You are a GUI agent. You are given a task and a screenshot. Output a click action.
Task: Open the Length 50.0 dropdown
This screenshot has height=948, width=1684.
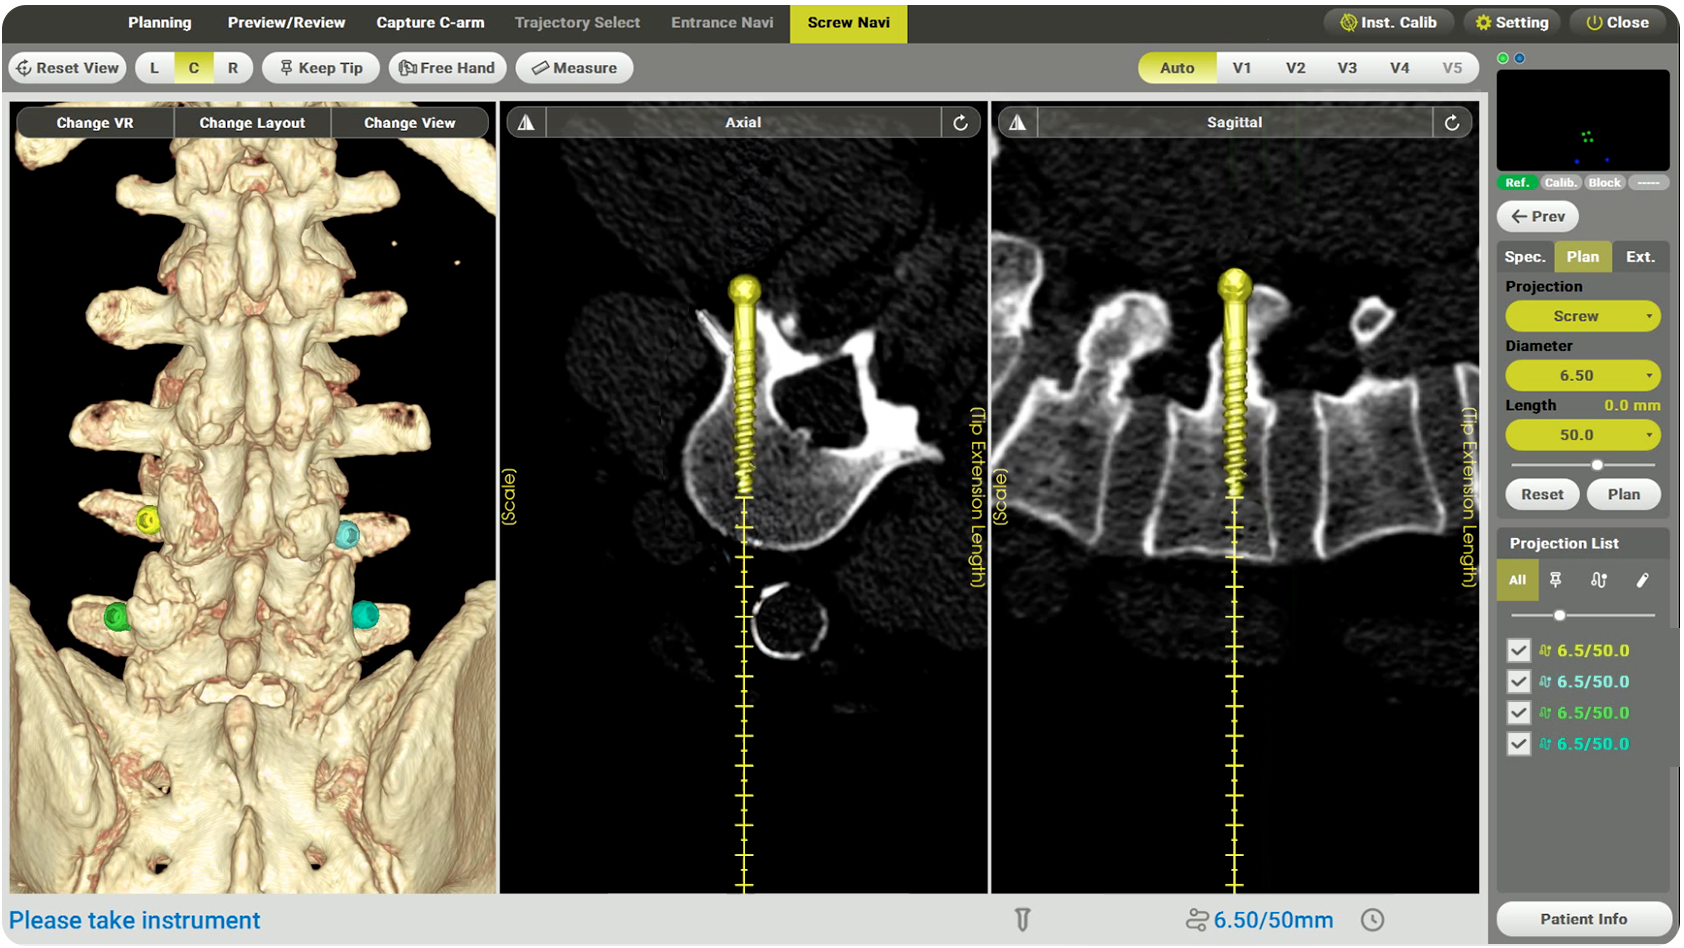click(x=1583, y=435)
